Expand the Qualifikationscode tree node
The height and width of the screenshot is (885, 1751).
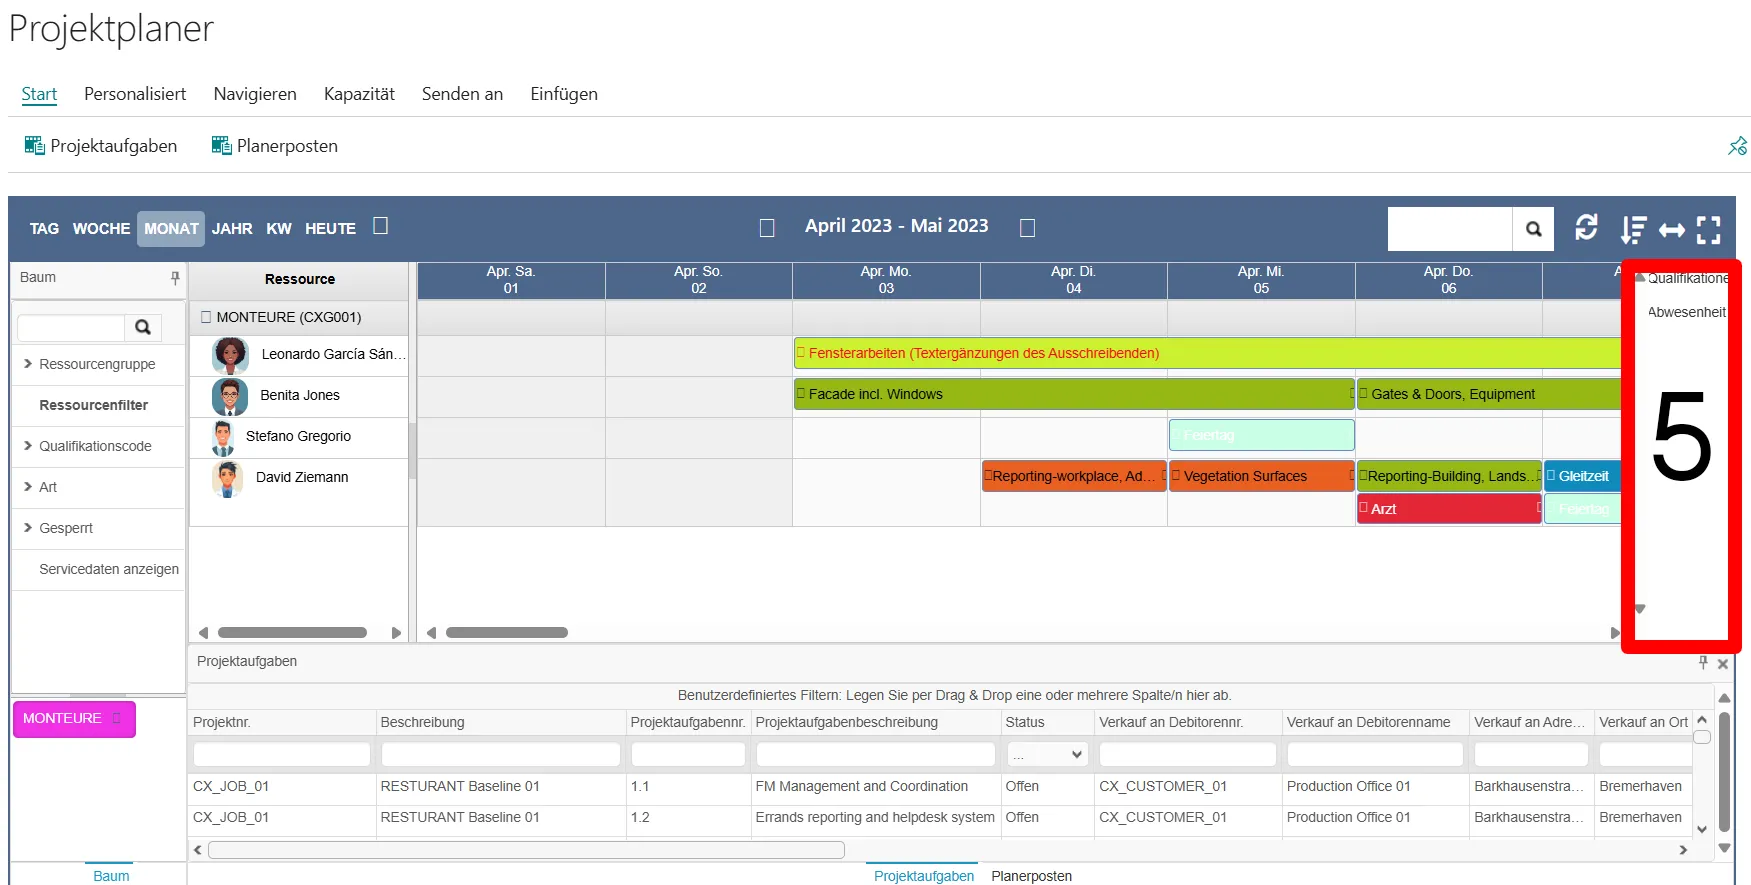28,446
